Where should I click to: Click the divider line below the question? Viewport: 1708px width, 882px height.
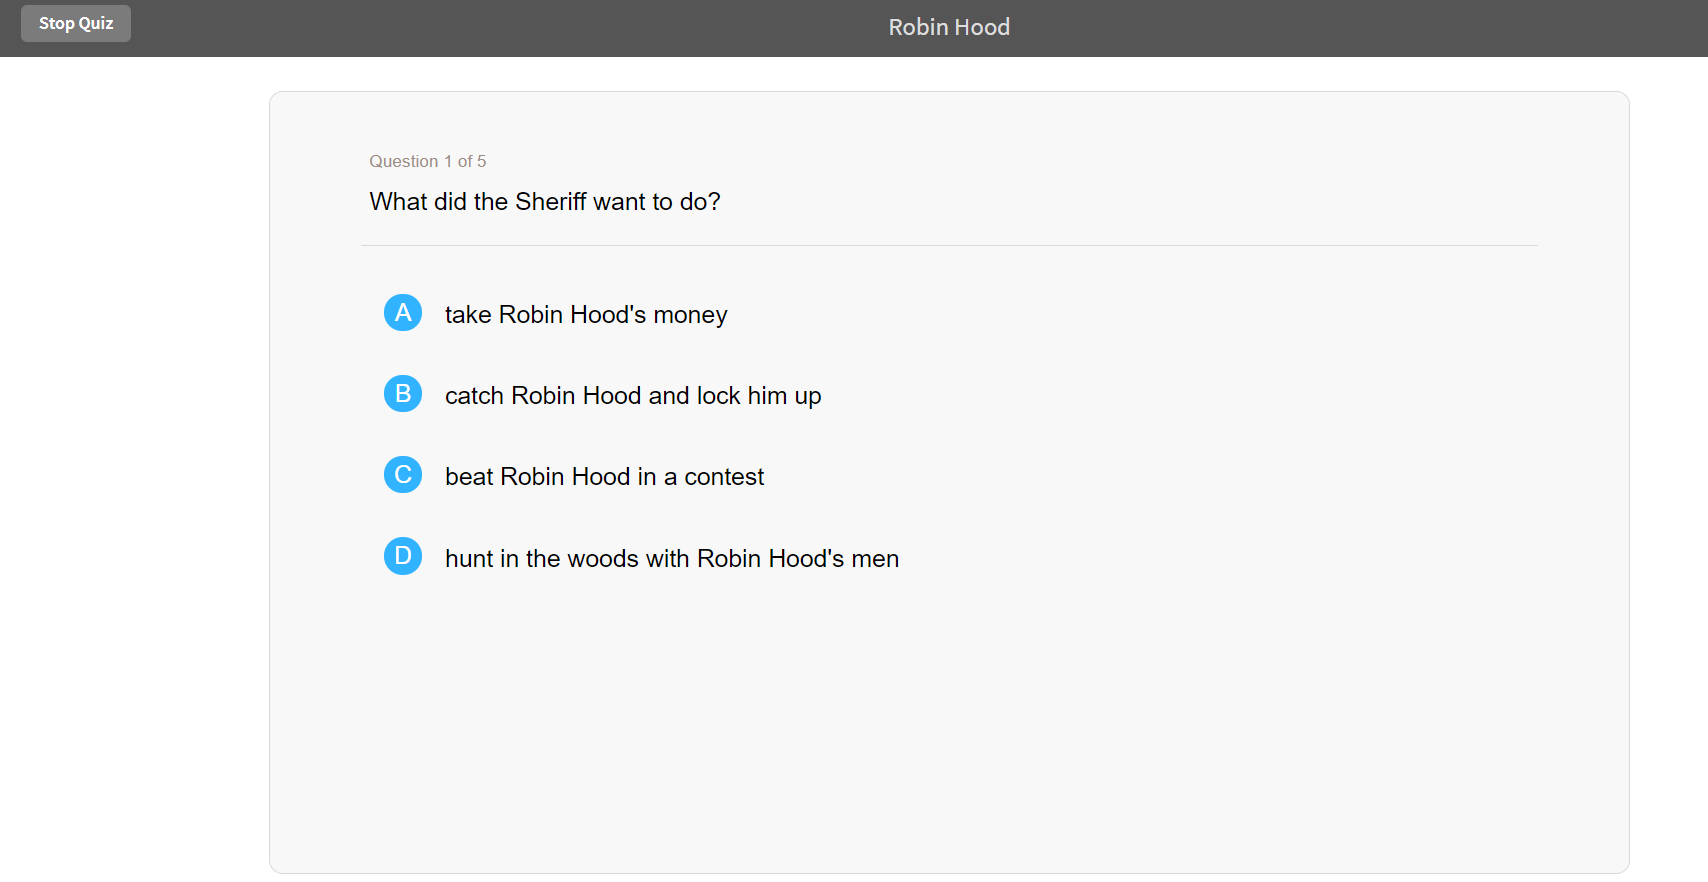point(949,245)
